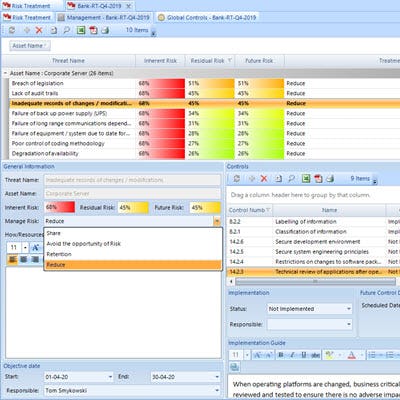Export Controls list to Excel
Image resolution: width=400 pixels, height=400 pixels.
click(x=306, y=179)
